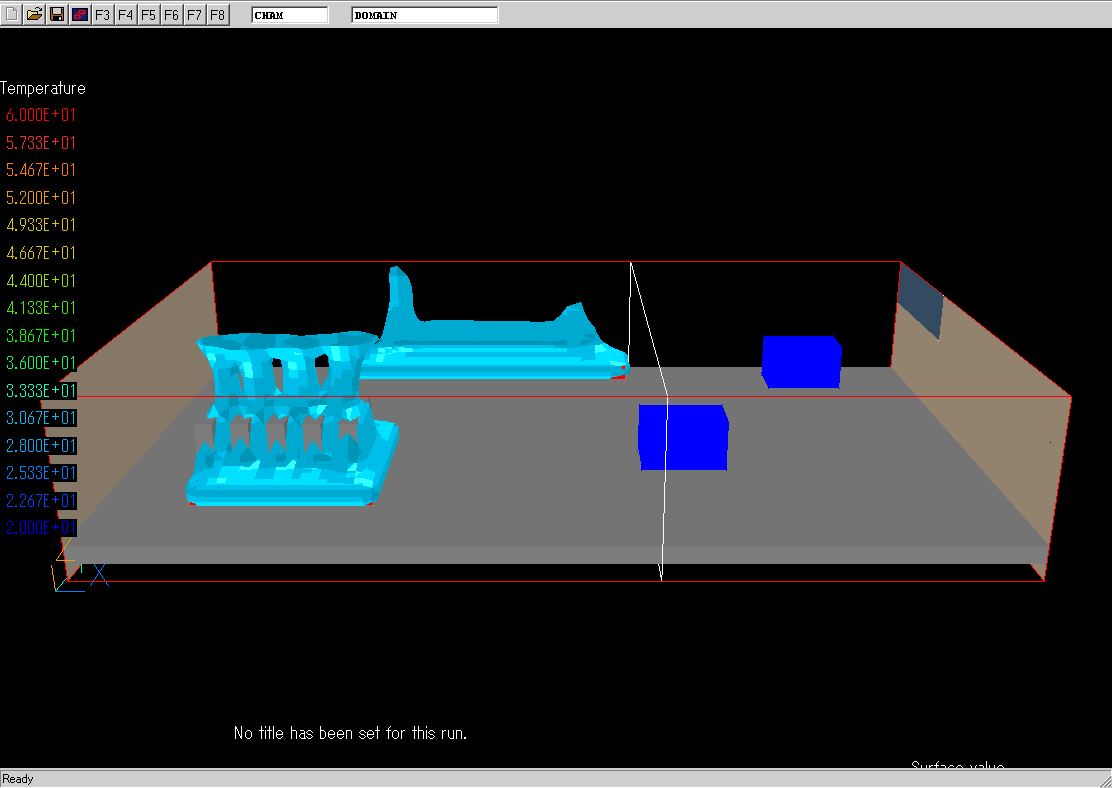Click the New file toolbar icon

(11, 15)
